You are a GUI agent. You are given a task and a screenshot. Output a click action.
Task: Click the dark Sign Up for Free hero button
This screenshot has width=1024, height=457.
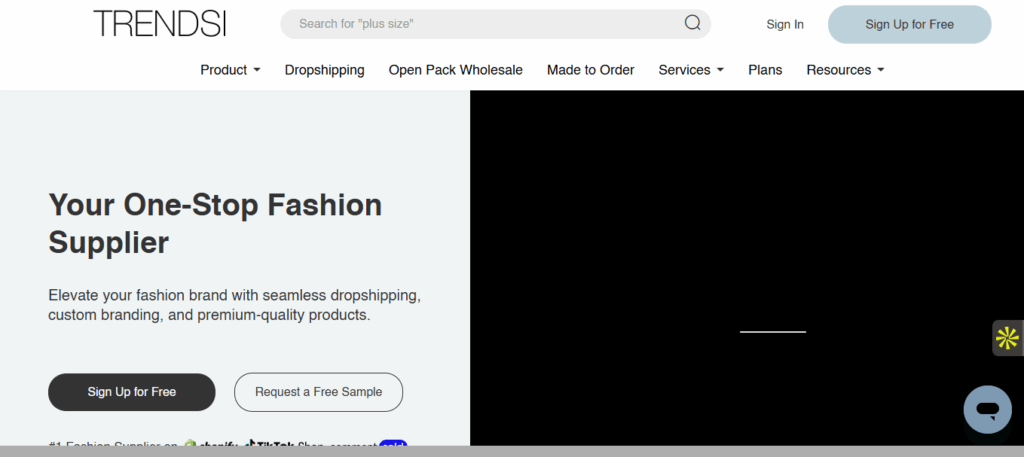click(x=131, y=392)
